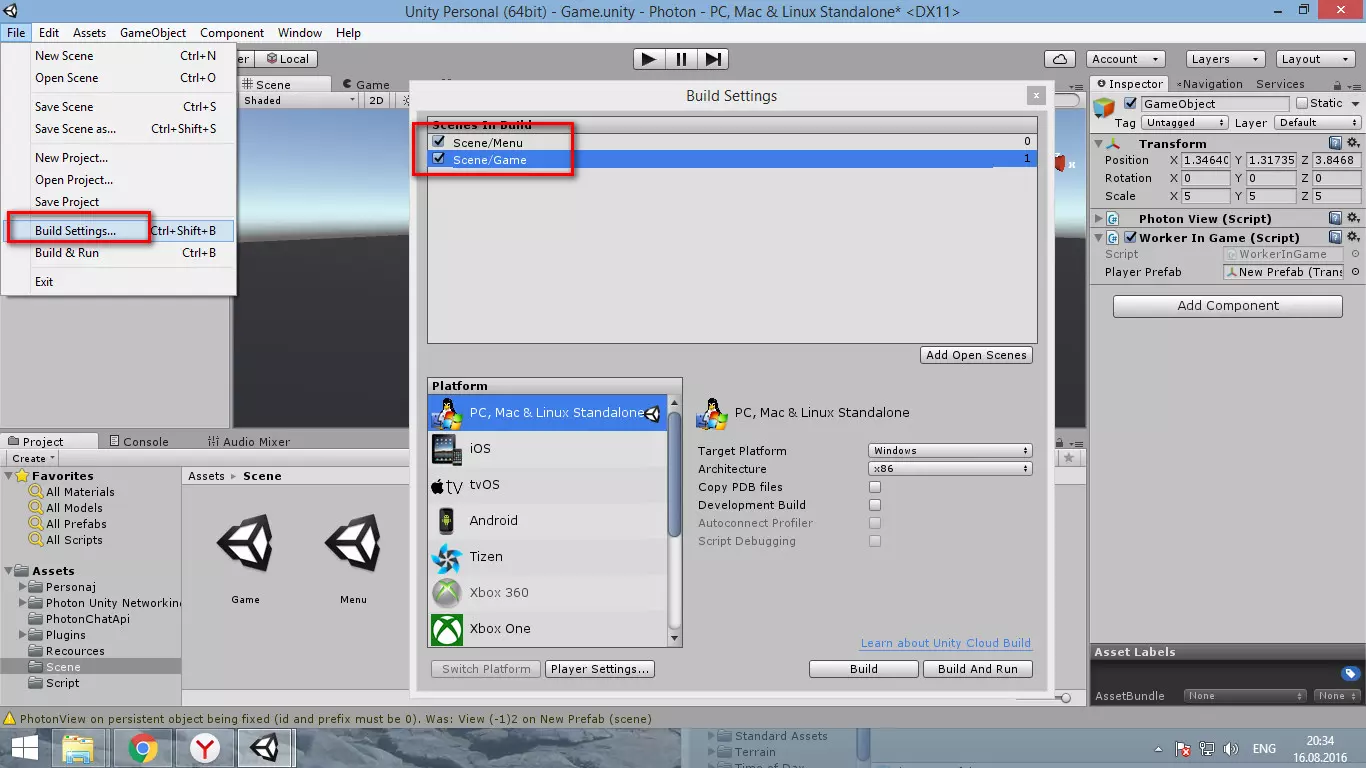
Task: Click the Step Frame button
Action: 713,59
